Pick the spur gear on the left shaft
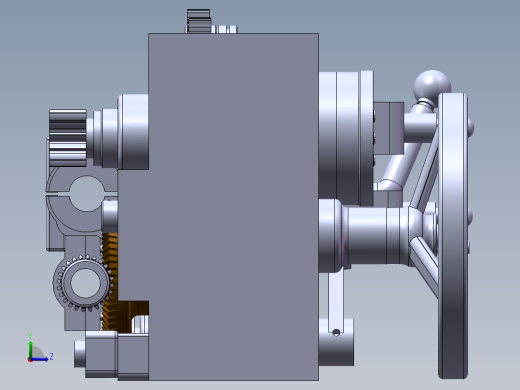The image size is (520, 390). coord(68,138)
